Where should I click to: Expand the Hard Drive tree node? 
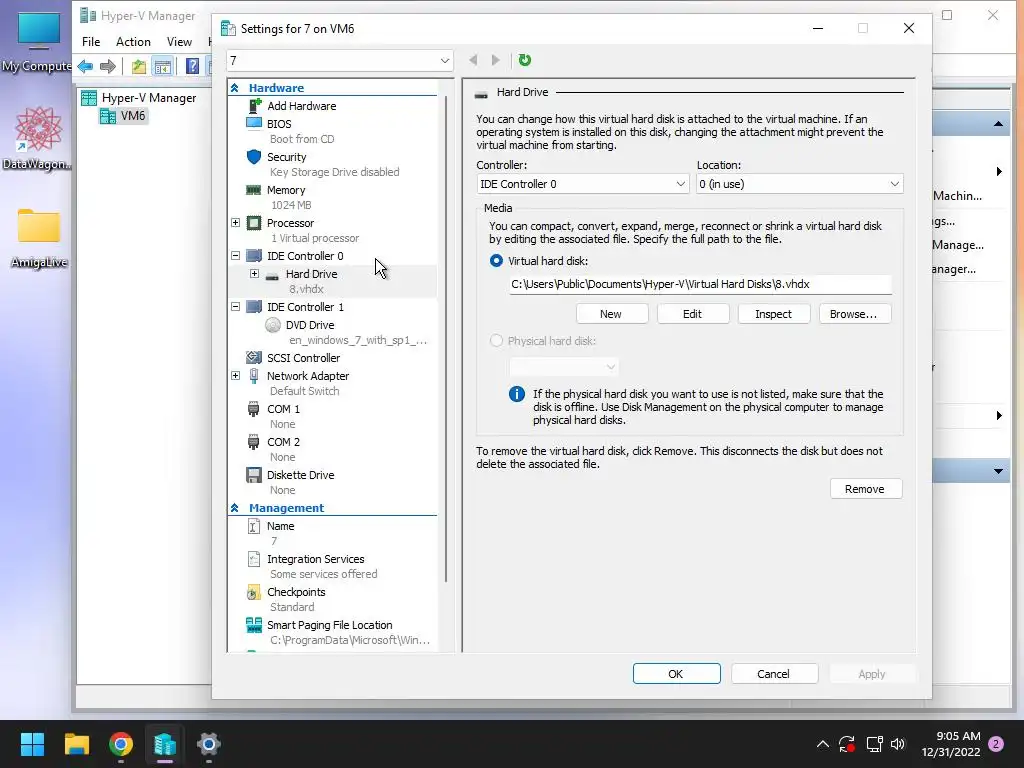coord(255,274)
